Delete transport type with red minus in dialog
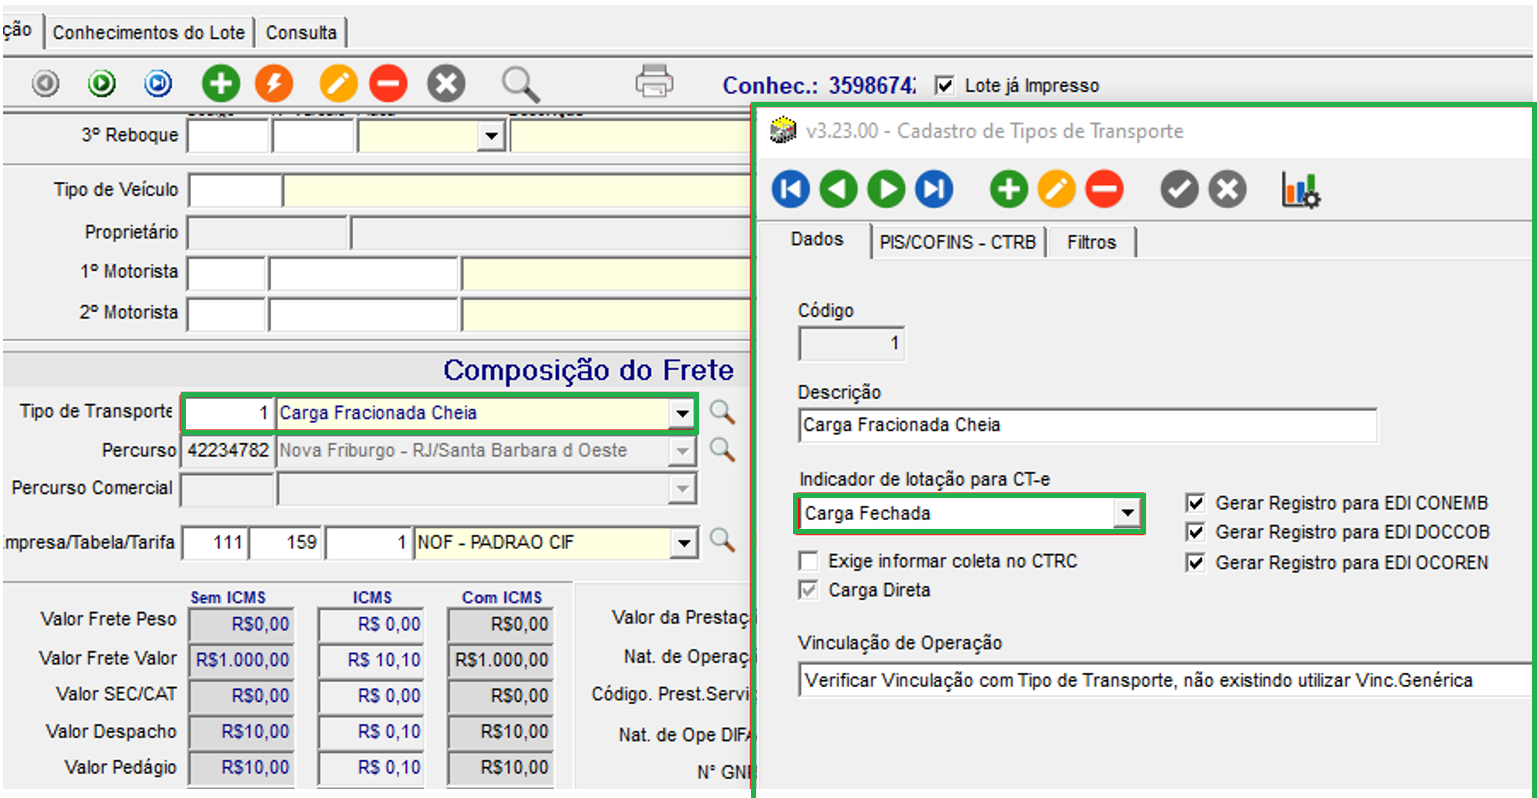 coord(1104,189)
